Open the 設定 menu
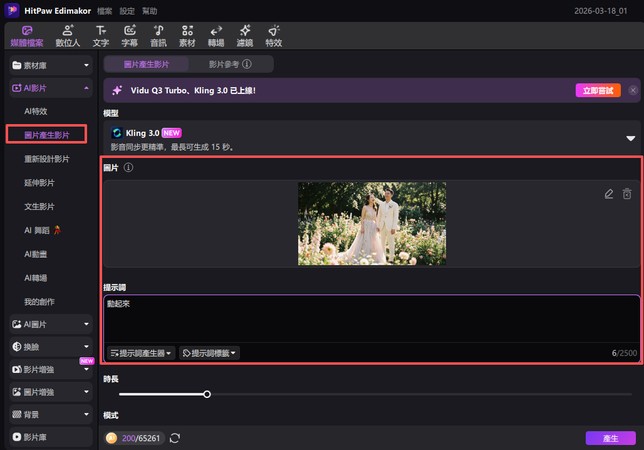Screen dimensions: 644x450 pyautogui.click(x=127, y=11)
